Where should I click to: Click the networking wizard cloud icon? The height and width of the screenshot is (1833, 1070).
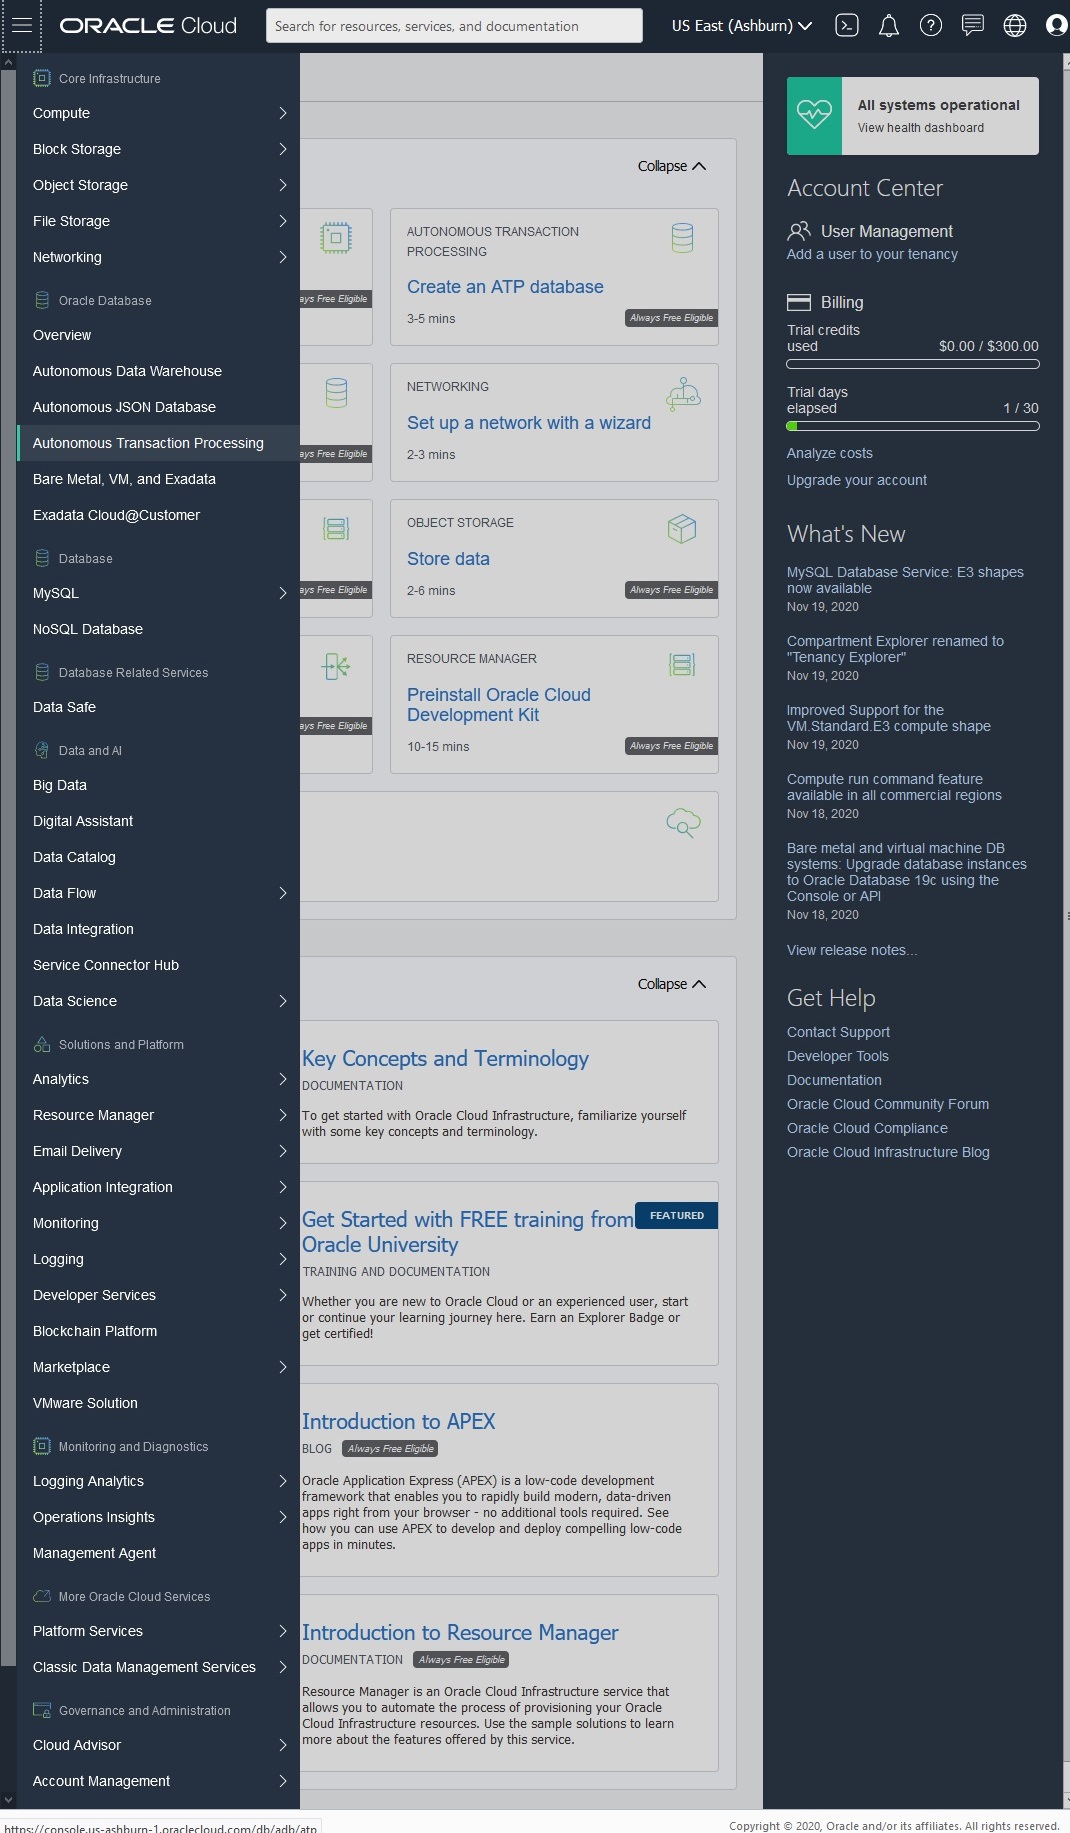coord(684,394)
